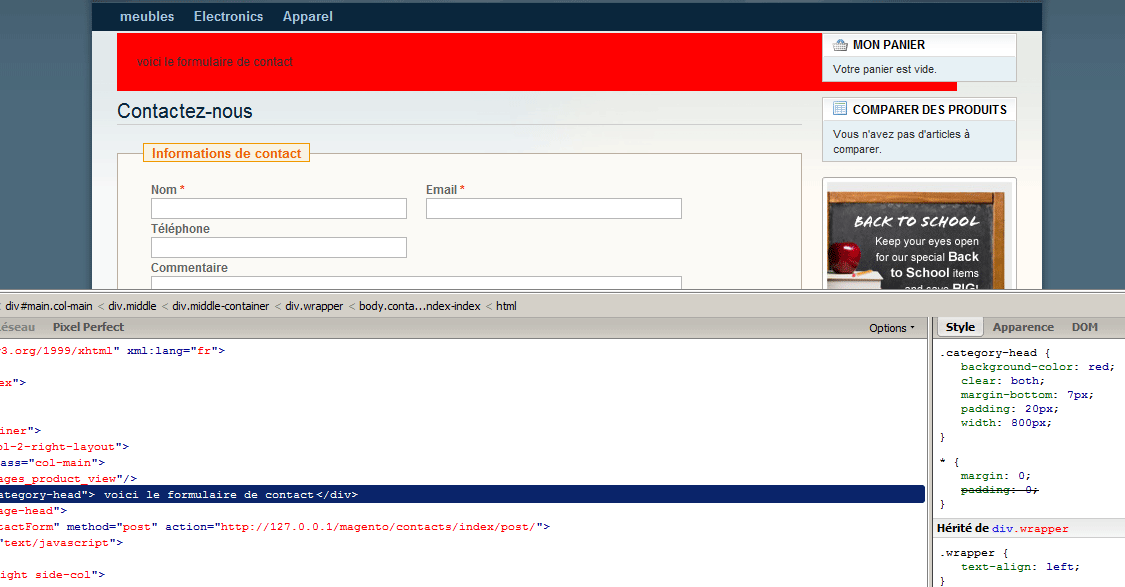This screenshot has width=1125, height=587.
Task: Click the .wrapper CSS selector in Style panel
Action: click(969, 553)
